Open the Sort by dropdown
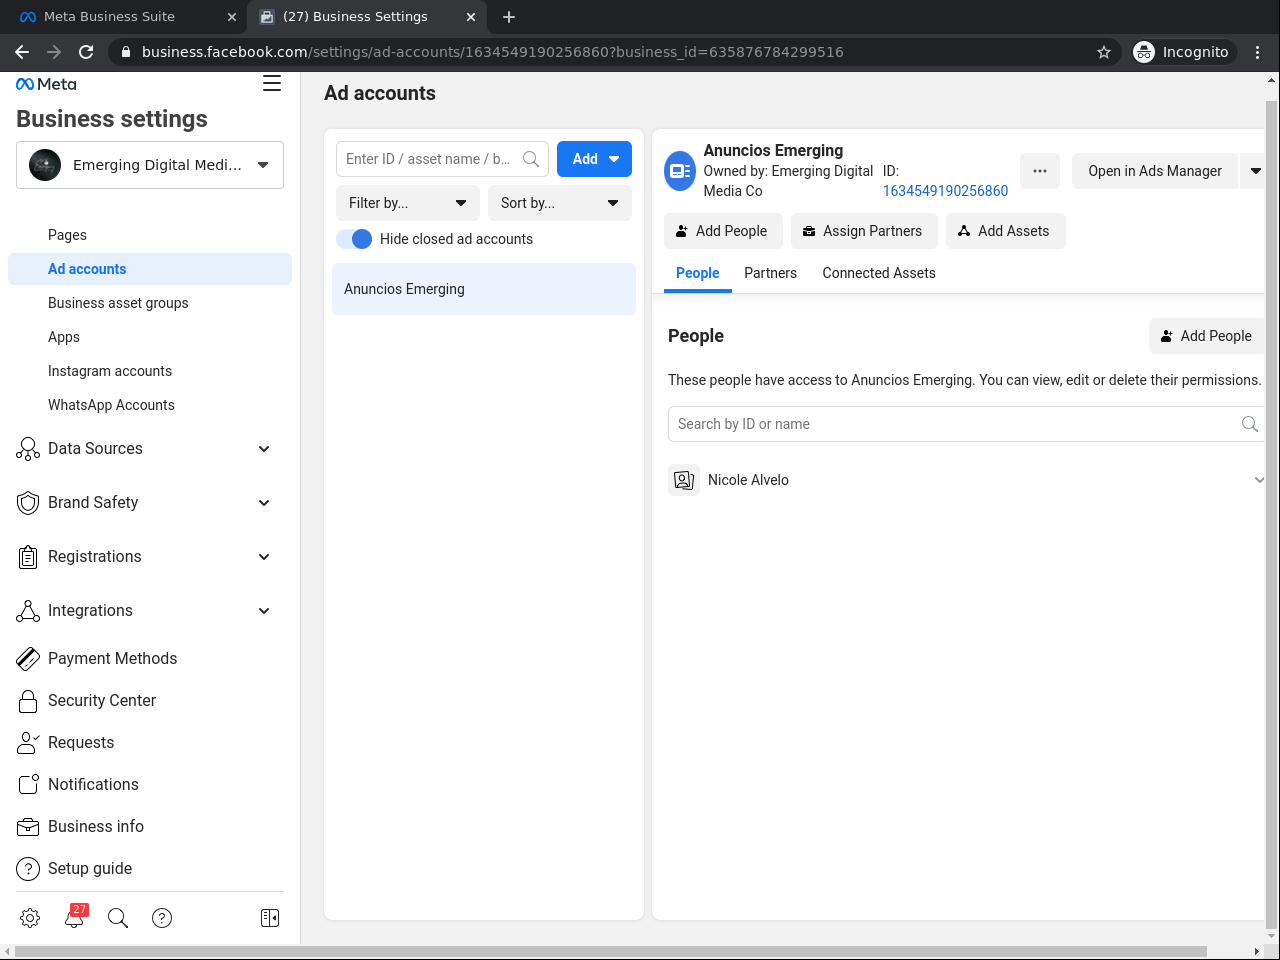The image size is (1280, 960). pos(560,203)
